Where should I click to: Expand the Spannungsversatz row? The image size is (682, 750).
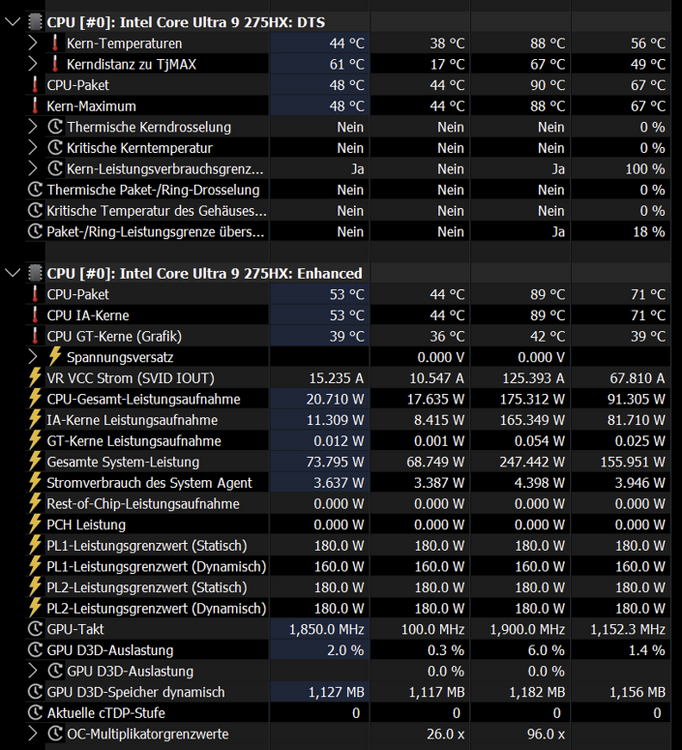[33, 357]
